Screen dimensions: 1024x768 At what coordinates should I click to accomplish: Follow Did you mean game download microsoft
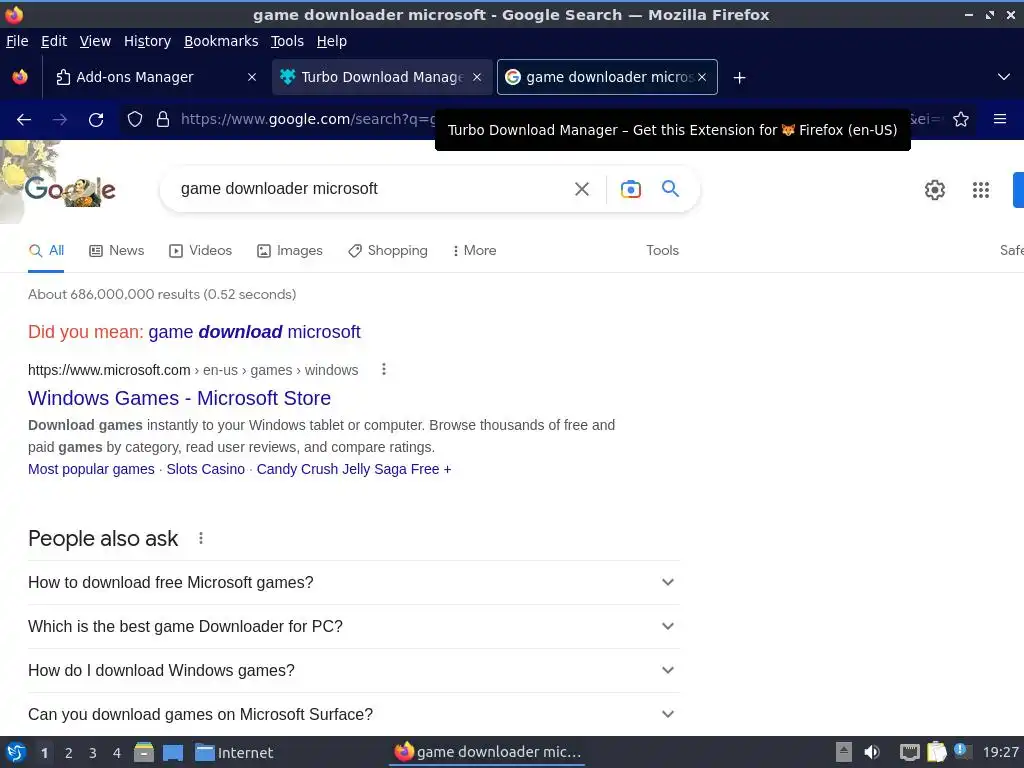(255, 332)
